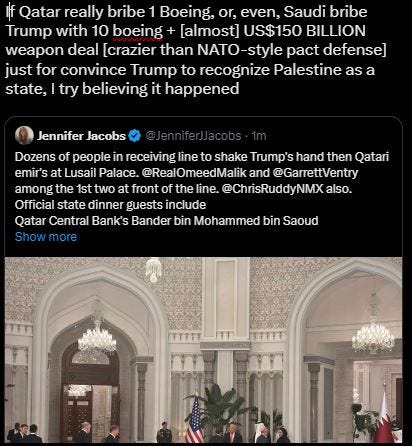The width and height of the screenshot is (412, 446).
Task: Open Jennifer Jacobs' profile avatar
Action: (x=24, y=135)
